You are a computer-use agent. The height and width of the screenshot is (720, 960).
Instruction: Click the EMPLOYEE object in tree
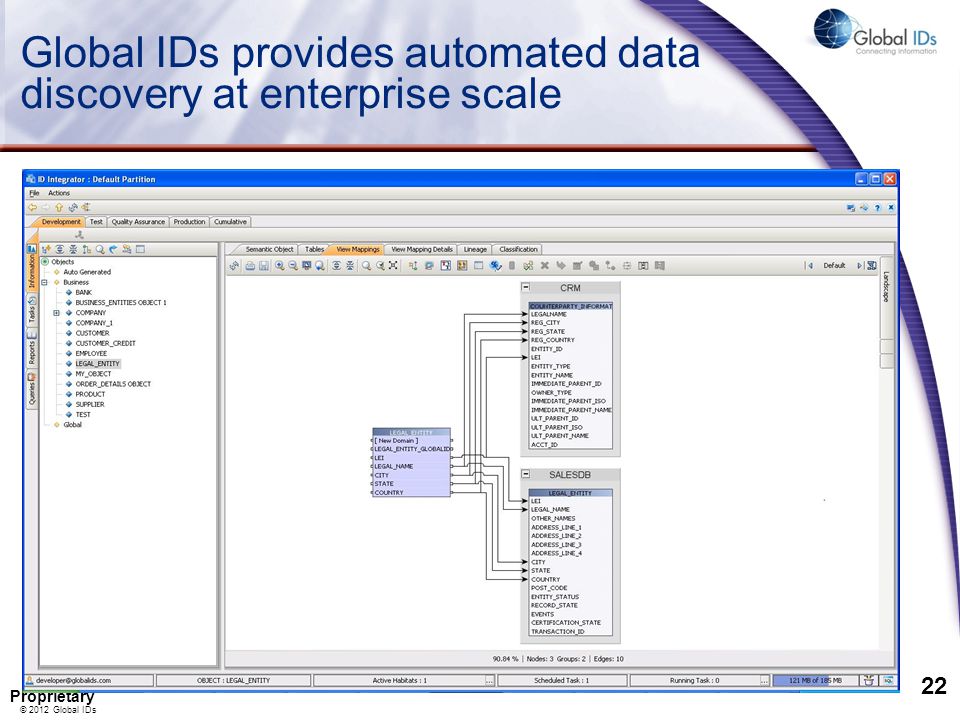click(x=91, y=354)
